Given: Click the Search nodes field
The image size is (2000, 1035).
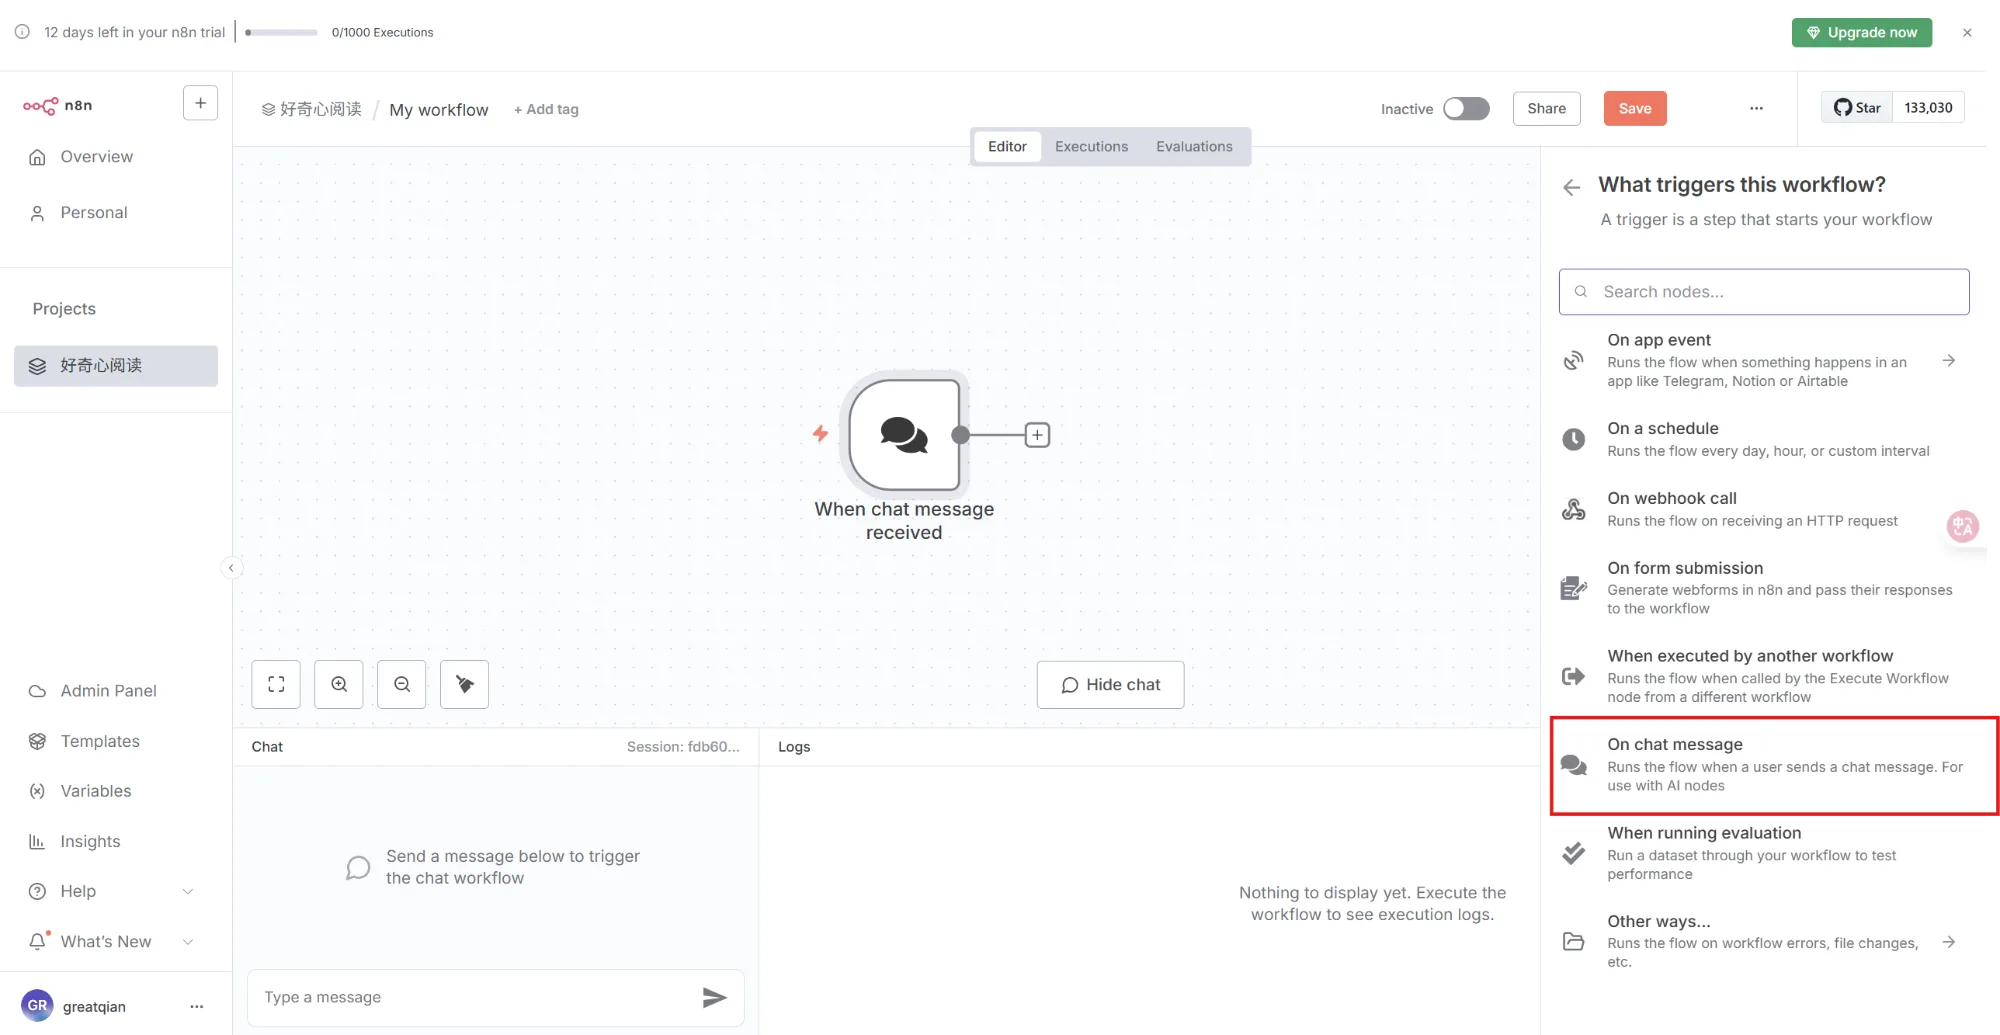Looking at the screenshot, I should (x=1764, y=292).
